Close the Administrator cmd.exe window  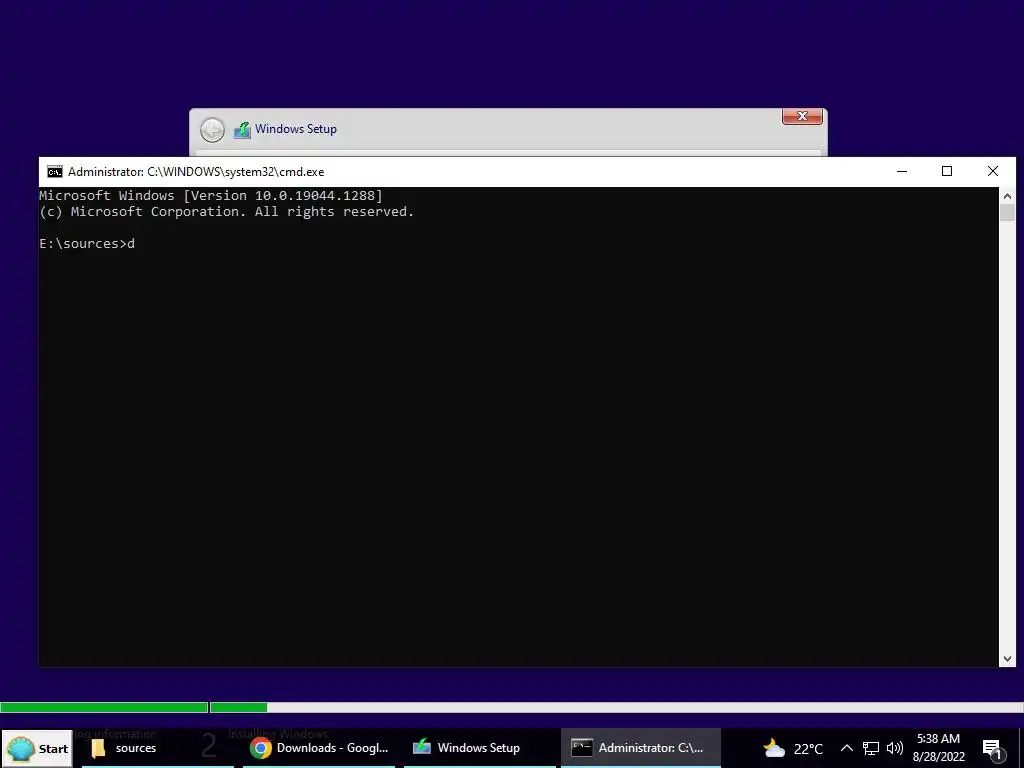click(993, 172)
